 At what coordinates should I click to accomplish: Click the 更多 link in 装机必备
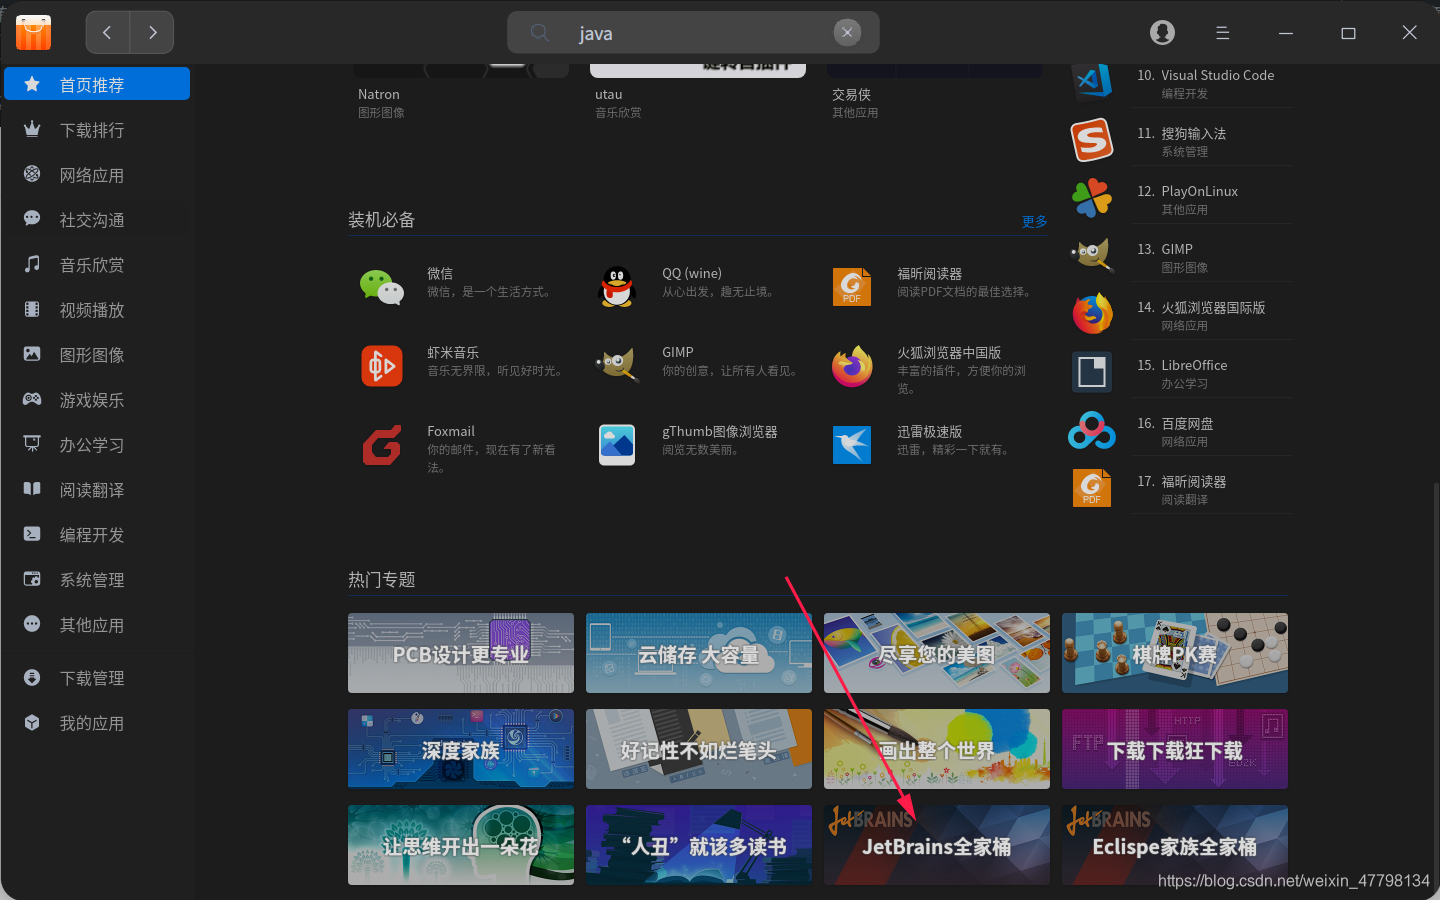coord(1035,221)
